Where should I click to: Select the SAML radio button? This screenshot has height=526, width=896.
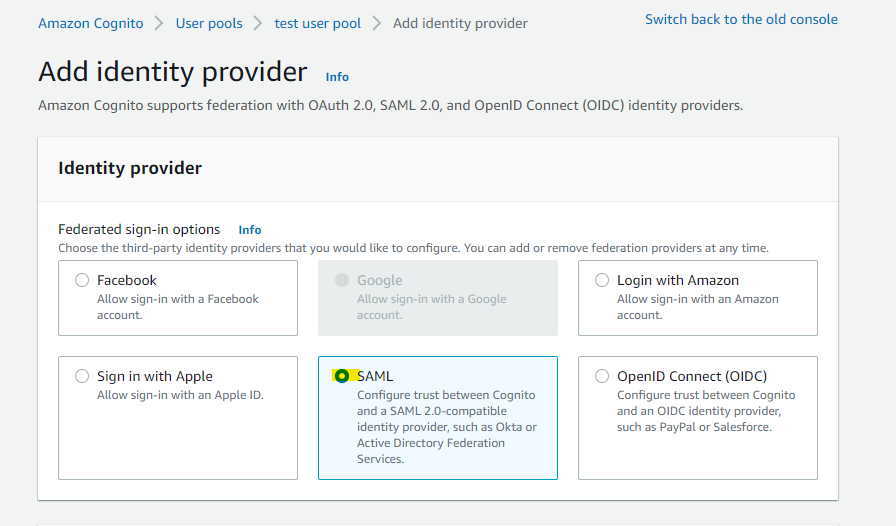pyautogui.click(x=342, y=376)
